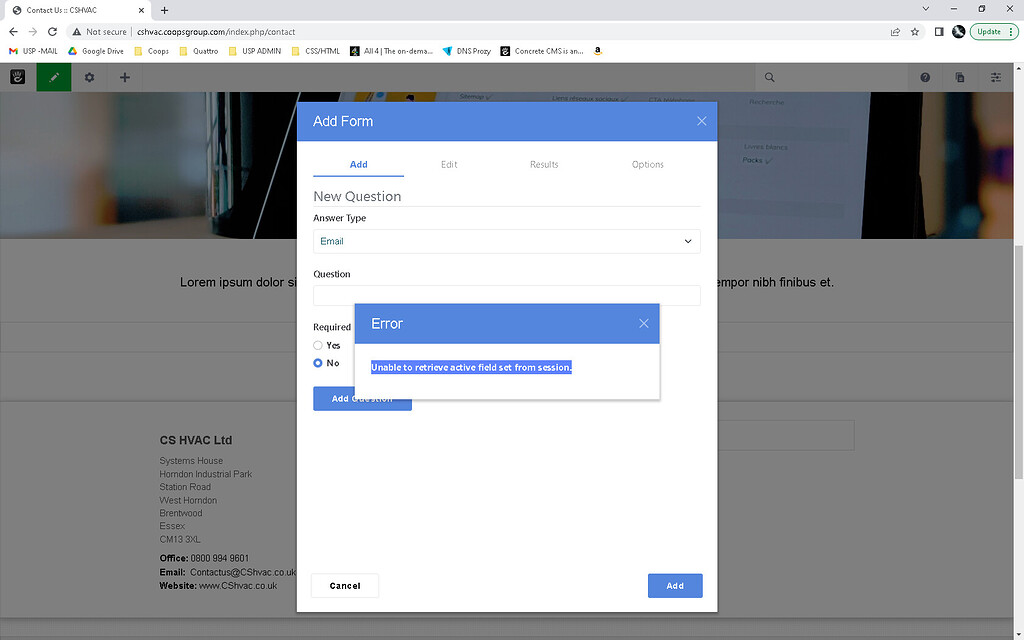Open the Chrome browser customization menu

(x=1010, y=31)
